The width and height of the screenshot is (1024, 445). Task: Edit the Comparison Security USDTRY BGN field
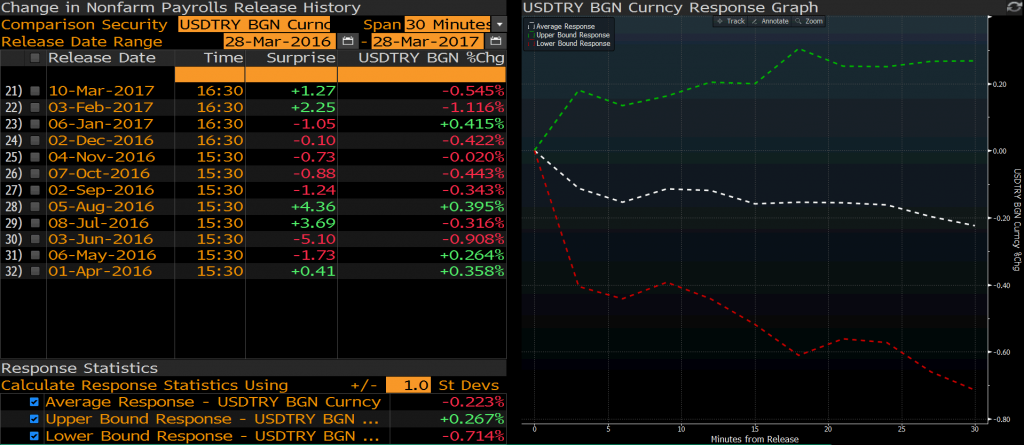[x=254, y=25]
